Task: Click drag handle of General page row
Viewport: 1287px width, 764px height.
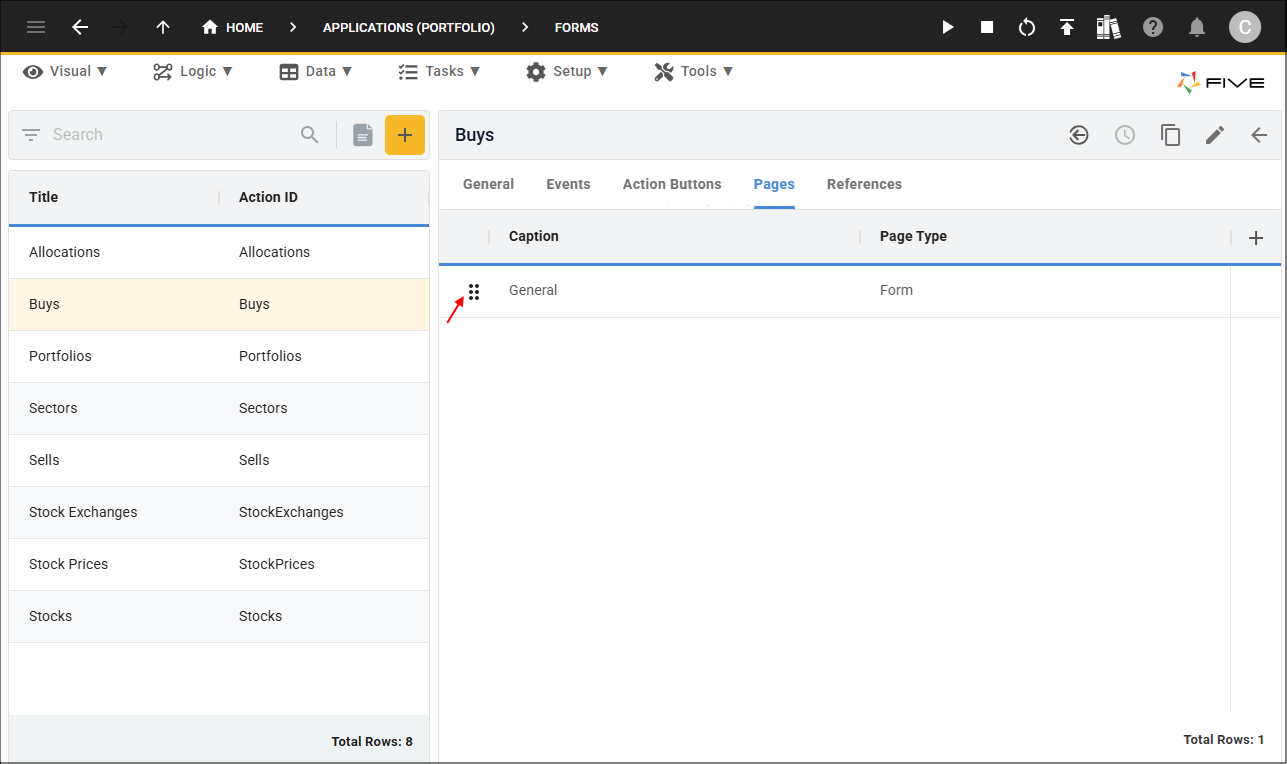Action: (x=474, y=291)
